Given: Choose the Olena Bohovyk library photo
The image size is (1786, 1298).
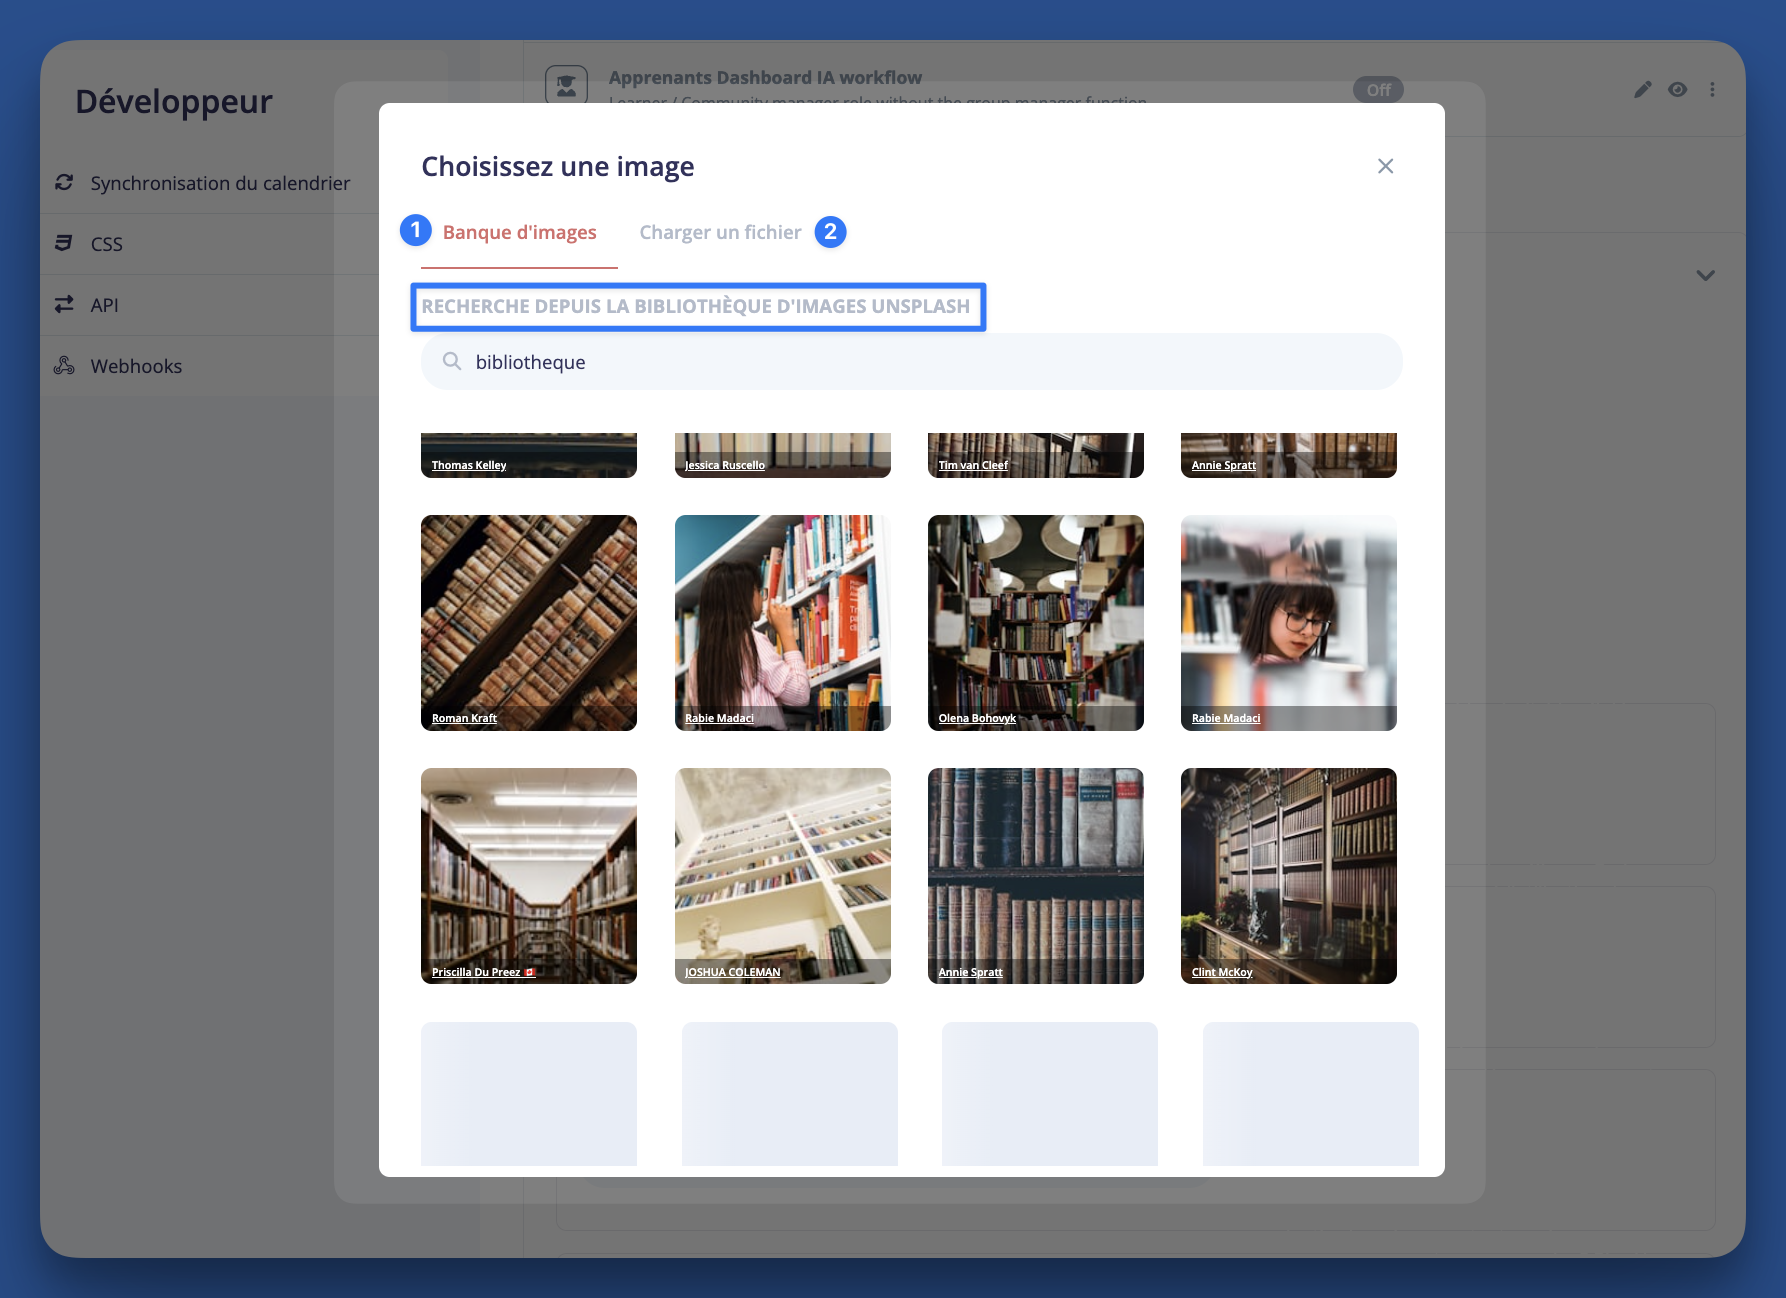Looking at the screenshot, I should pyautogui.click(x=1036, y=623).
